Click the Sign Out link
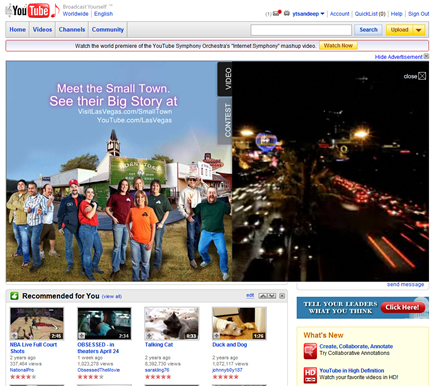Viewport: 435px width, 386px height. [418, 14]
